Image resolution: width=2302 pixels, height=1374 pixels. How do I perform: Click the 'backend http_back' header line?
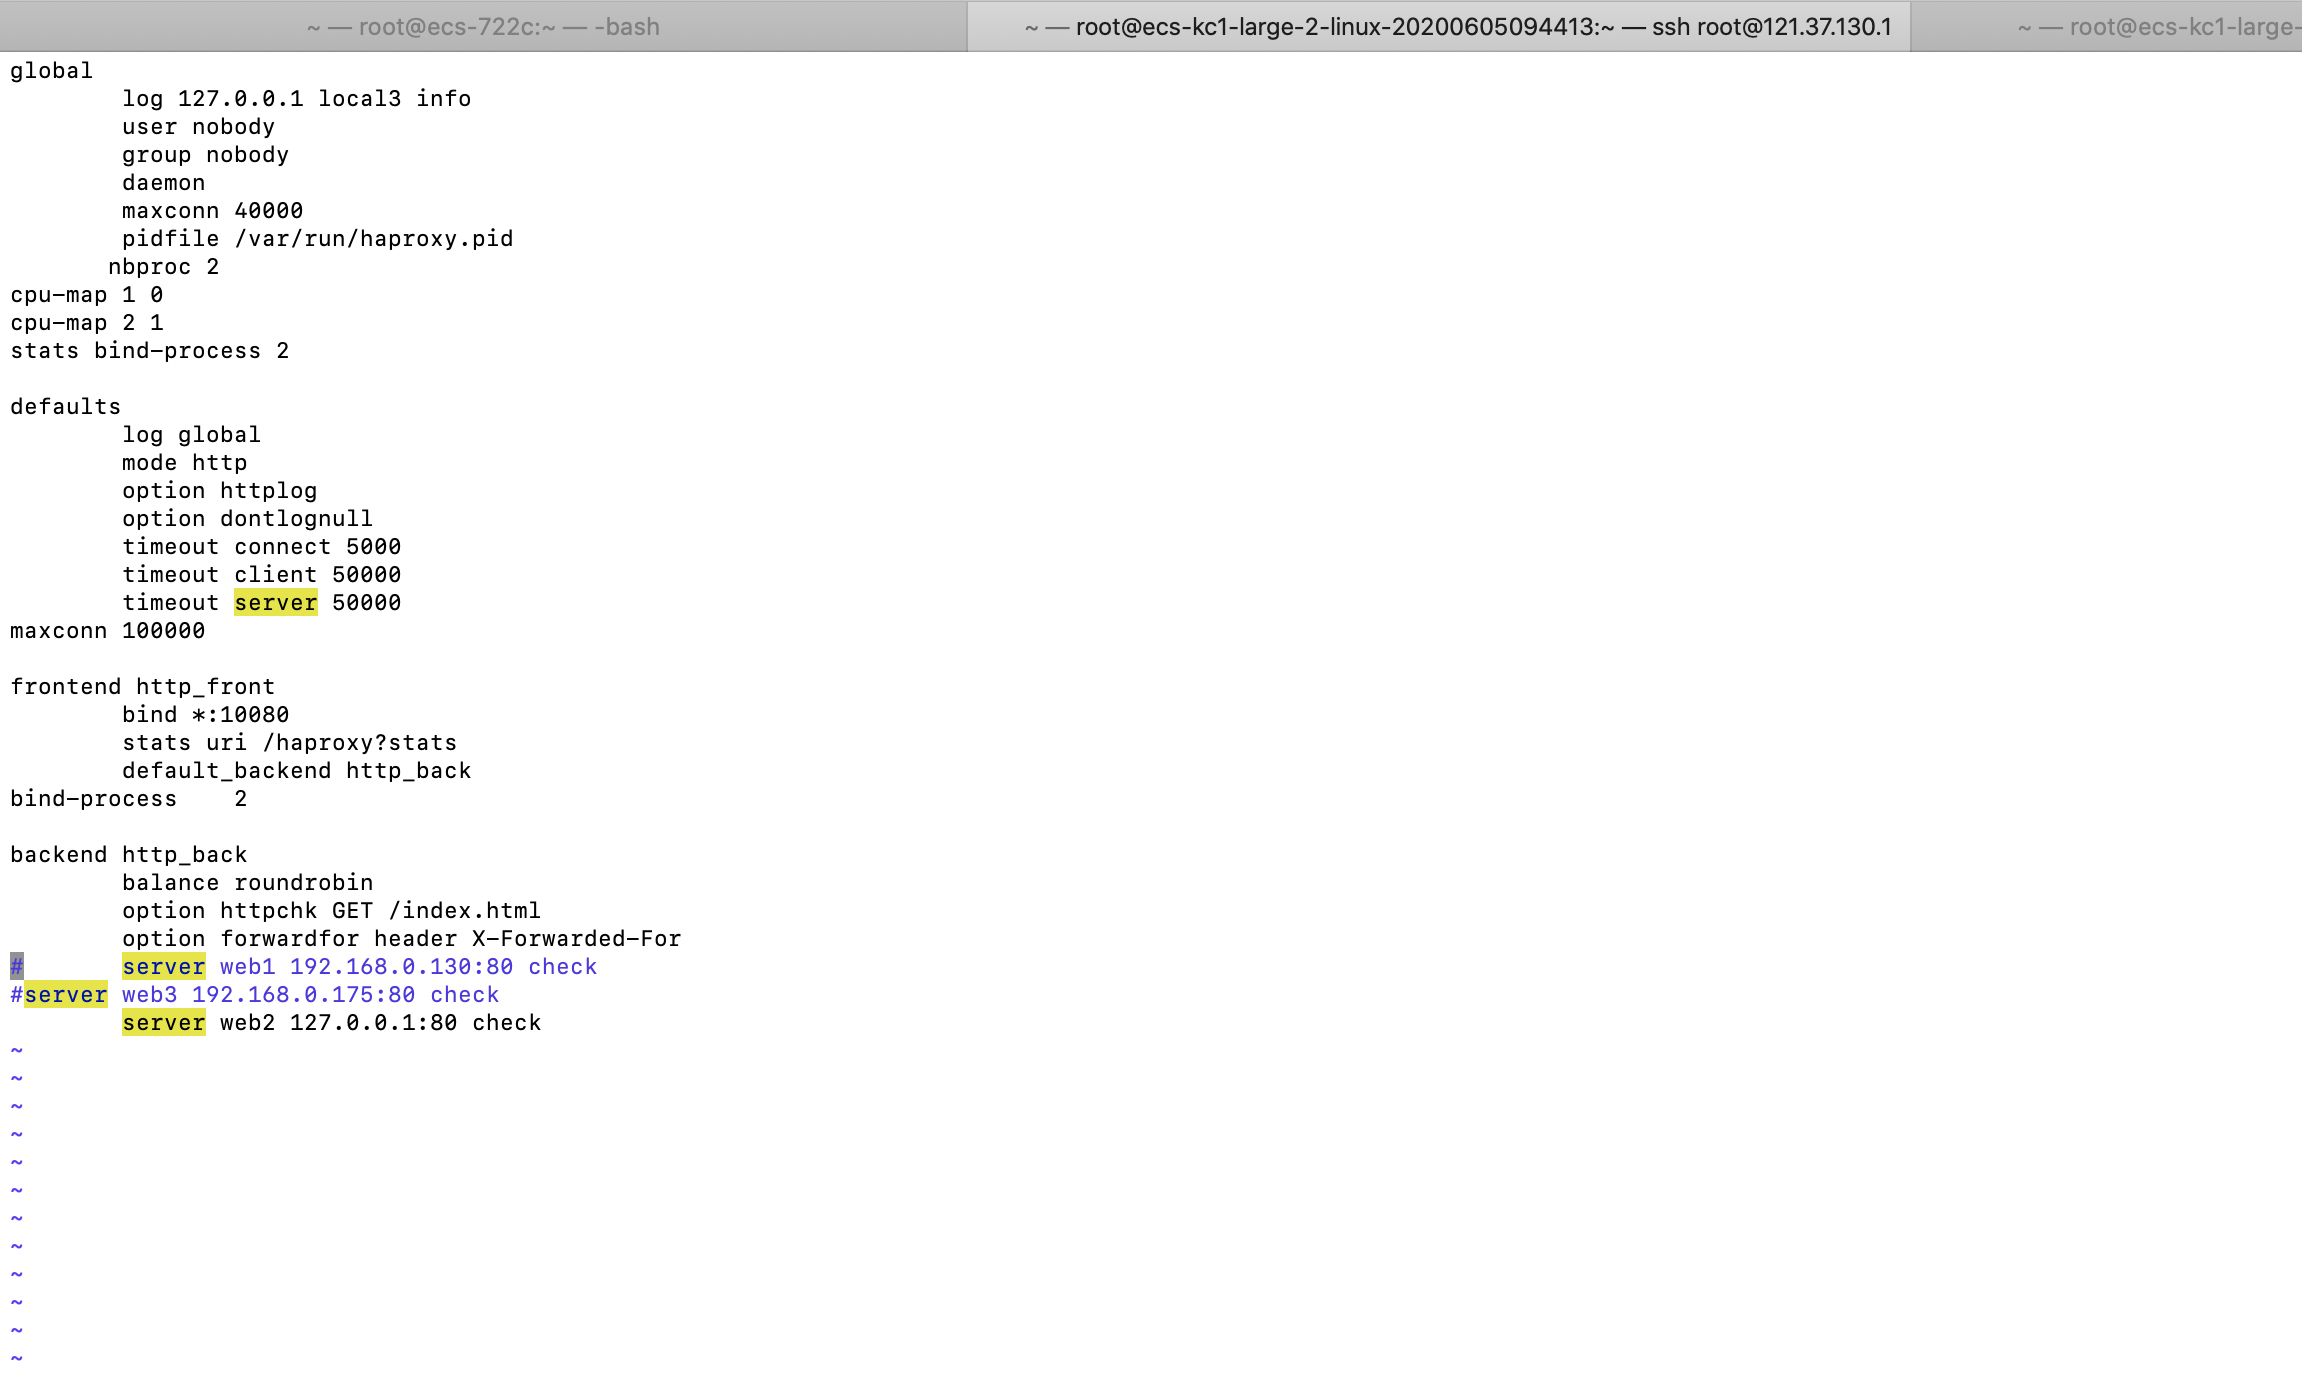pos(128,855)
